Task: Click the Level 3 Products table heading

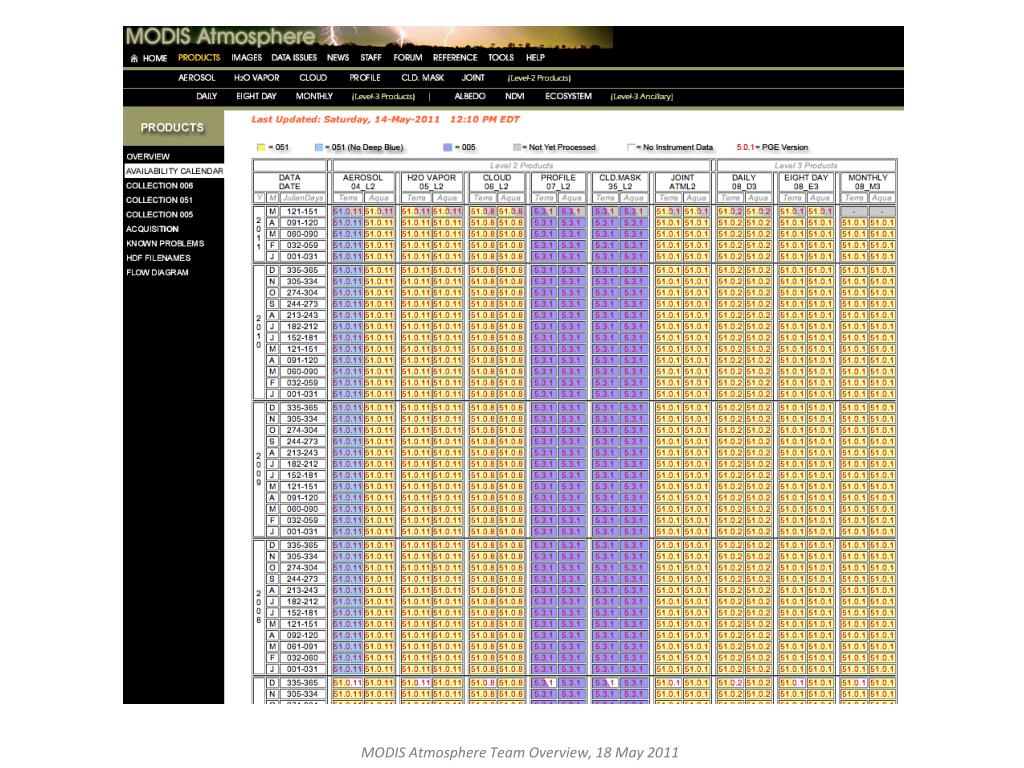Action: pos(806,165)
